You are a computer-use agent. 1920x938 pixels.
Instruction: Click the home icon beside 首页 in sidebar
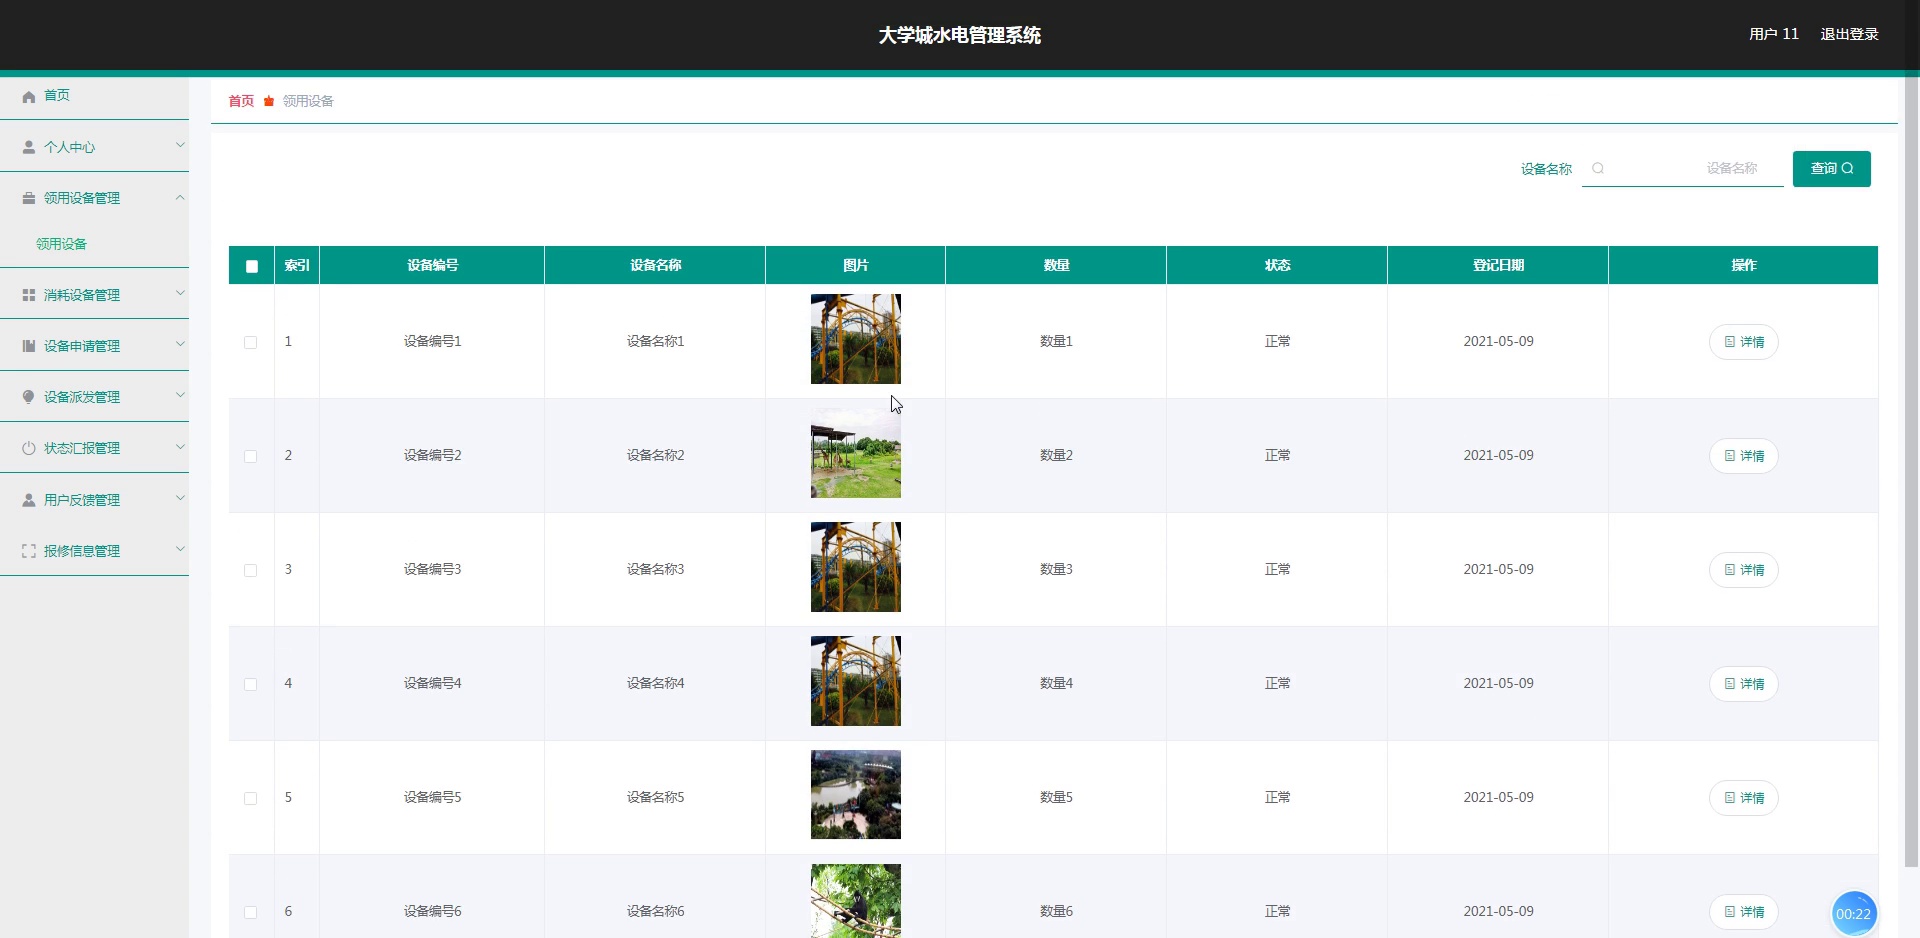[29, 96]
